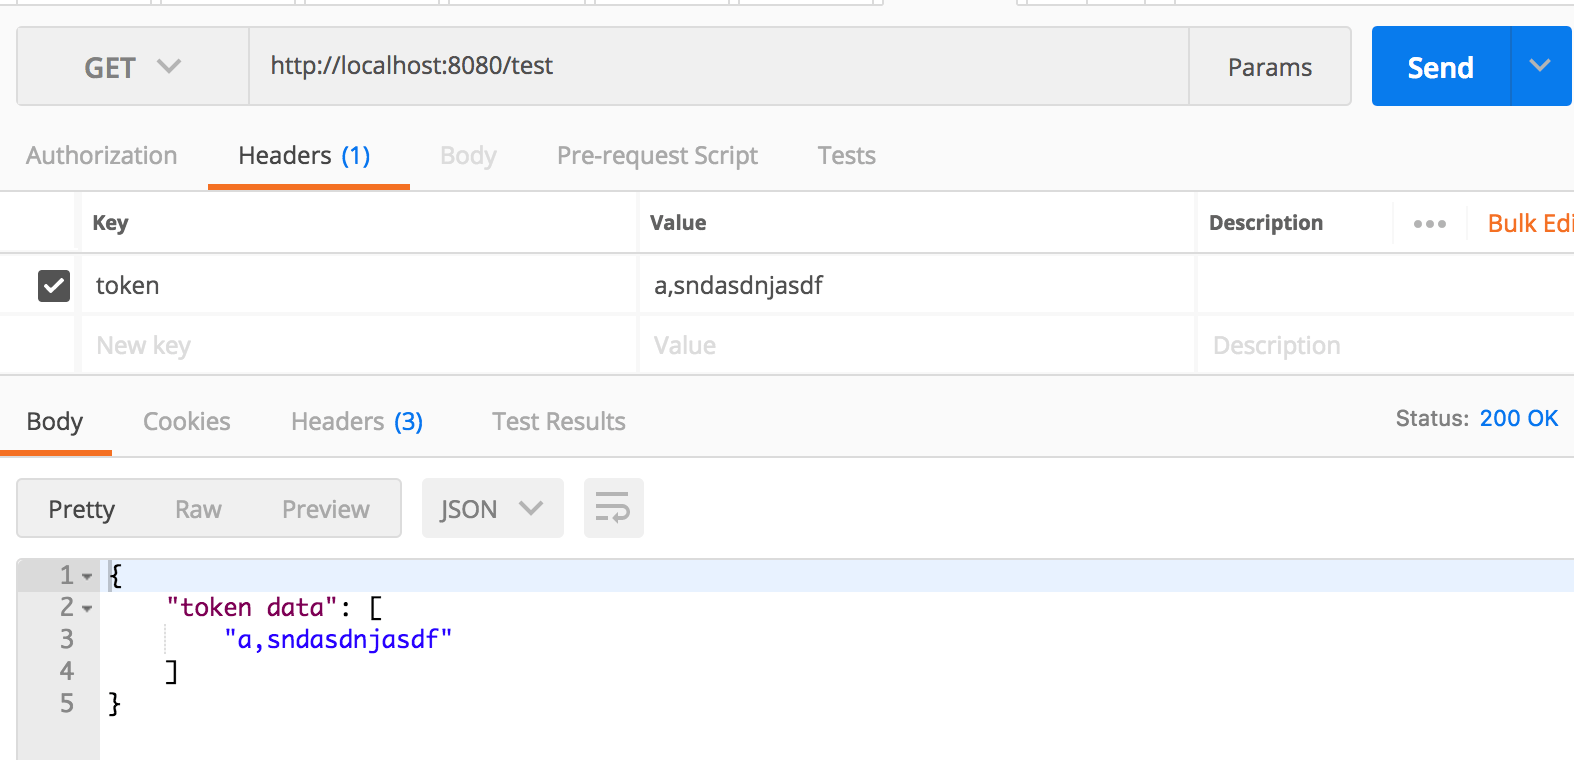
Task: Select the Pretty response view
Action: (80, 508)
